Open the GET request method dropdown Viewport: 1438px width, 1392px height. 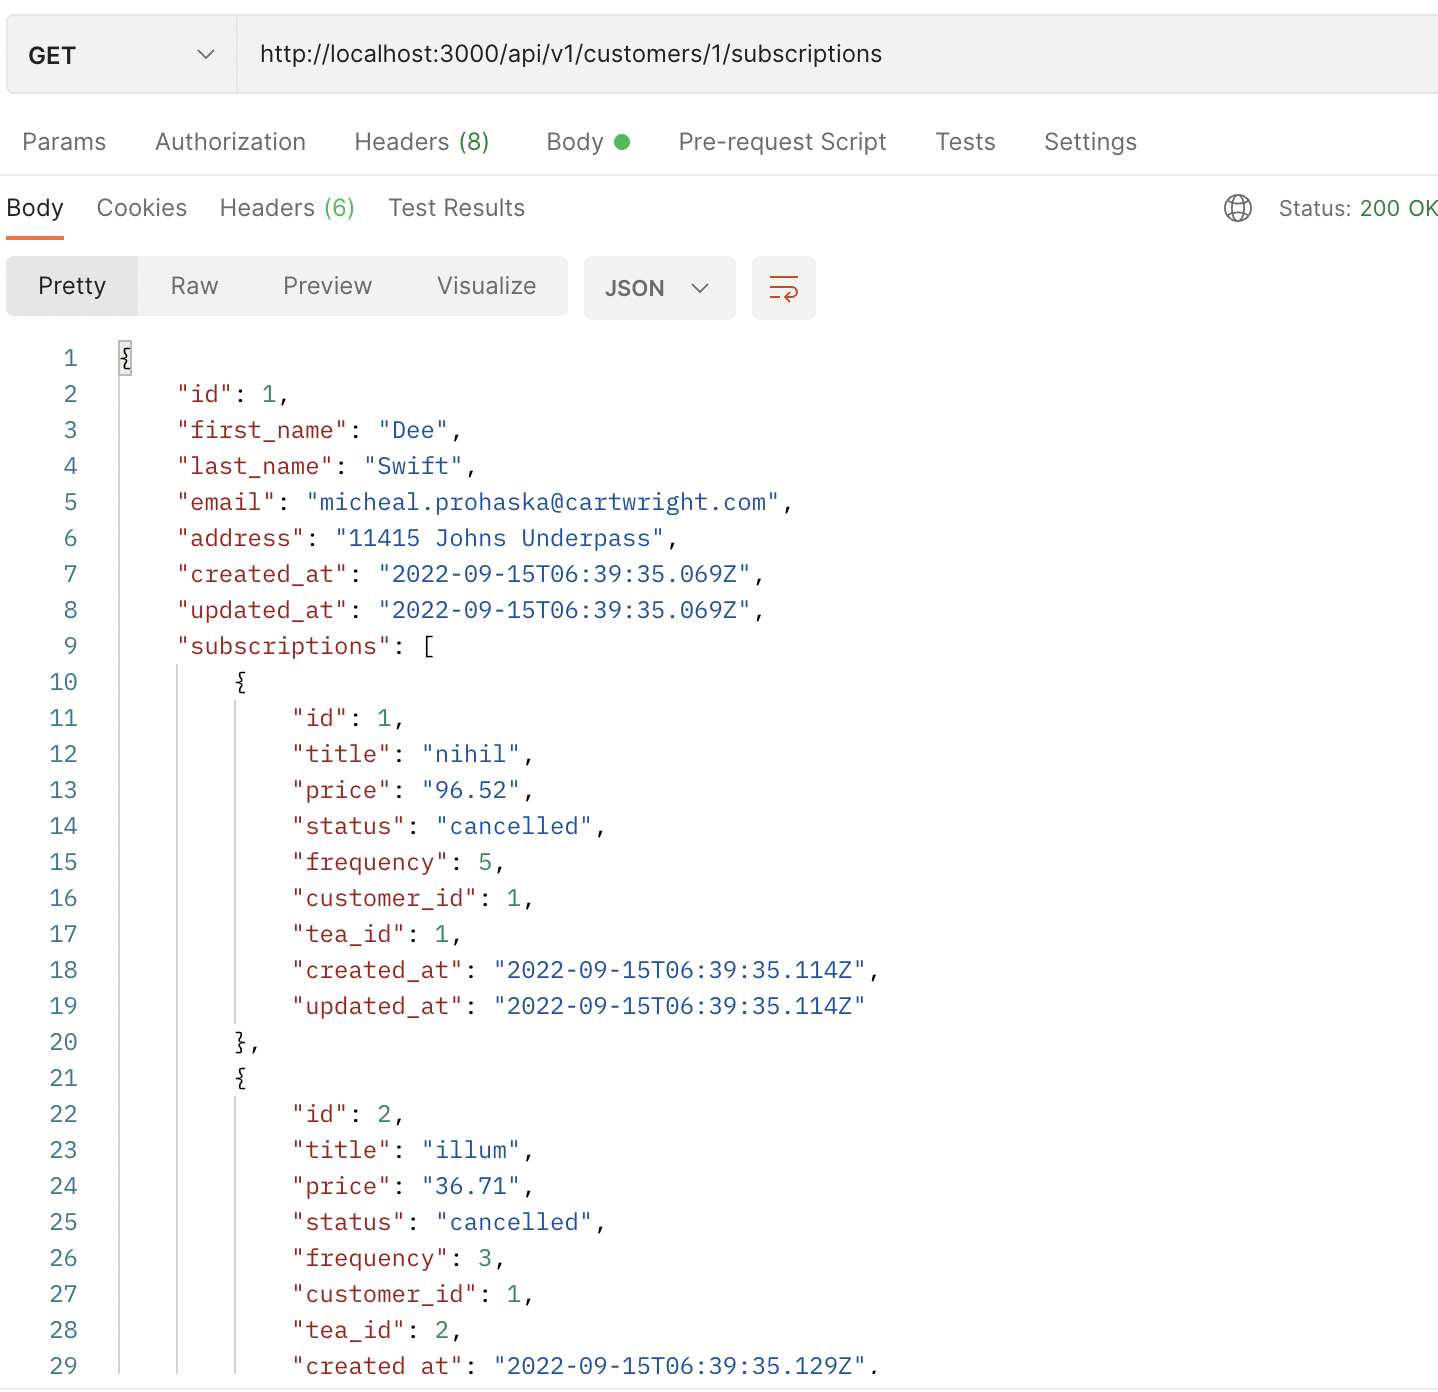(119, 54)
